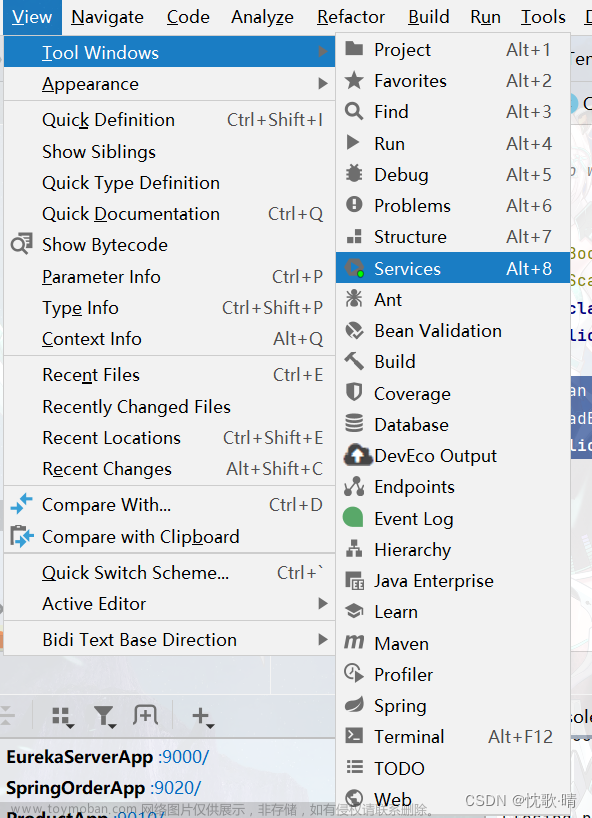Click Open in New Tab services icon
This screenshot has width=592, height=818.
145,715
